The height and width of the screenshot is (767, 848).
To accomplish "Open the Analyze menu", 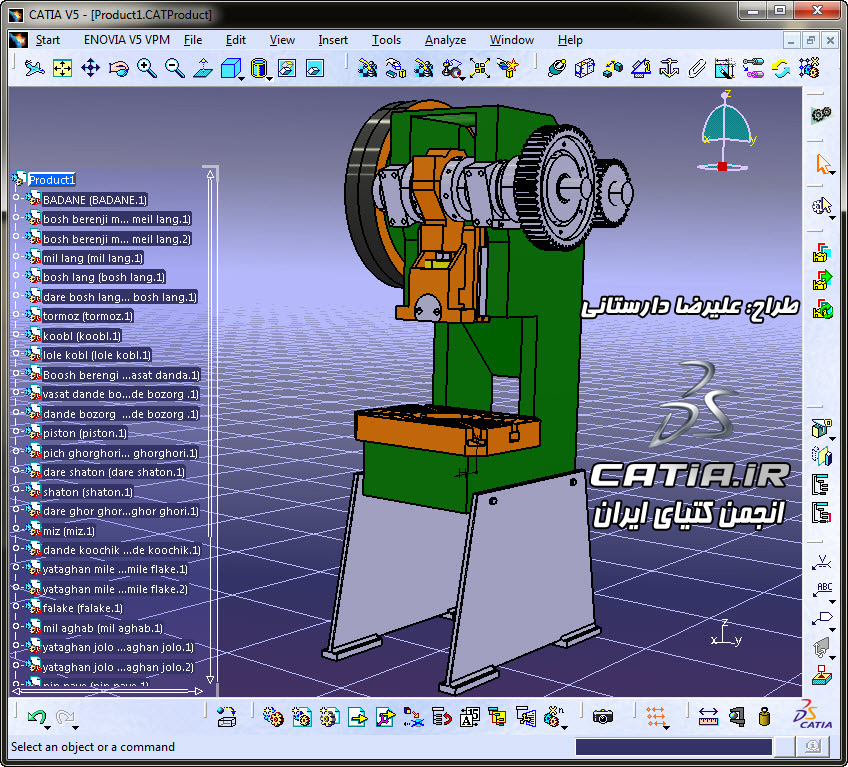I will pos(445,40).
